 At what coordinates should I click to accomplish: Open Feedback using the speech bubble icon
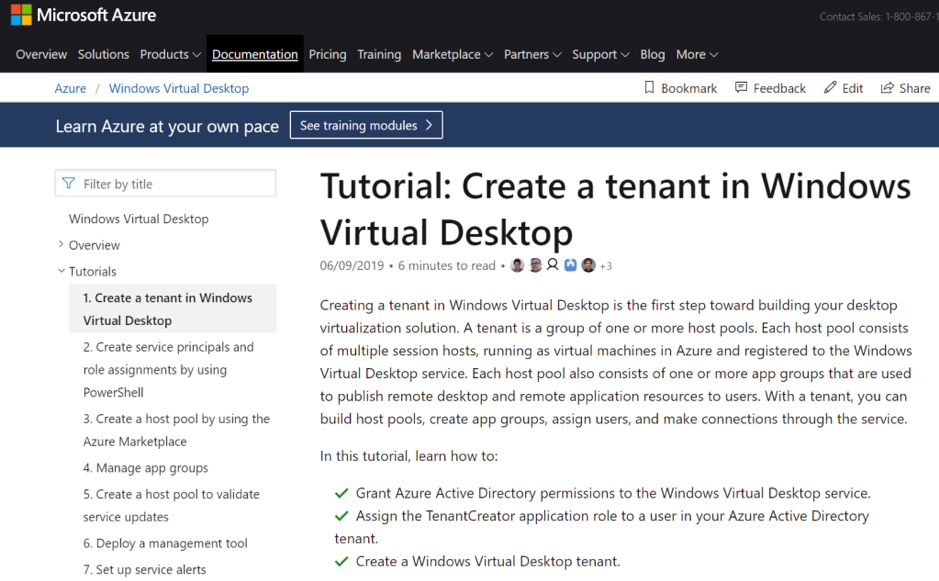pos(770,88)
